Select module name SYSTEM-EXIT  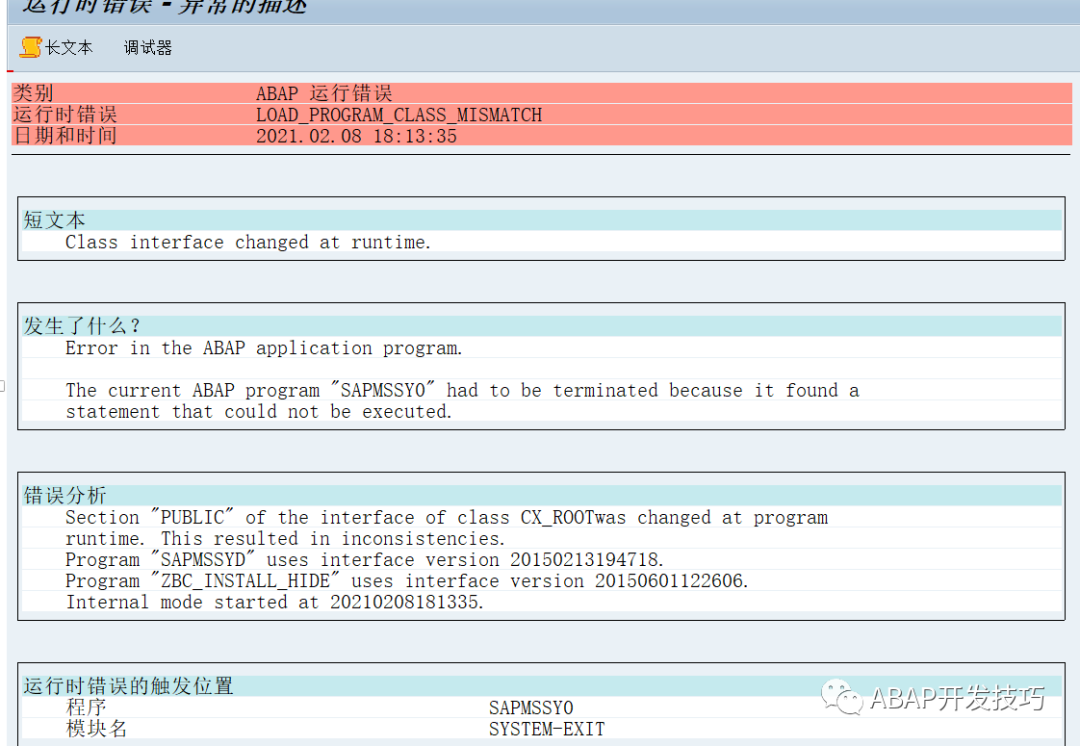[547, 729]
